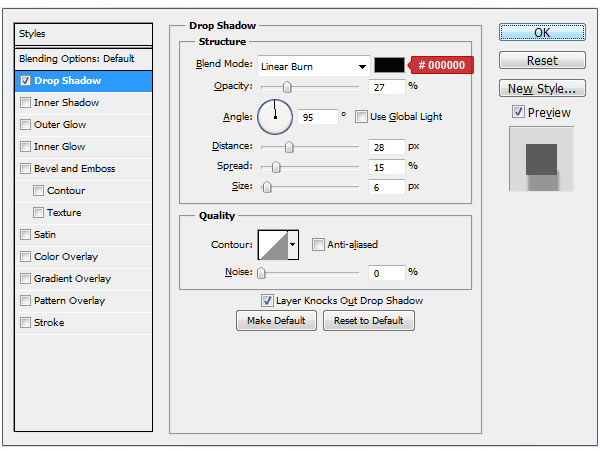
Task: Click the New Style button
Action: [x=542, y=88]
